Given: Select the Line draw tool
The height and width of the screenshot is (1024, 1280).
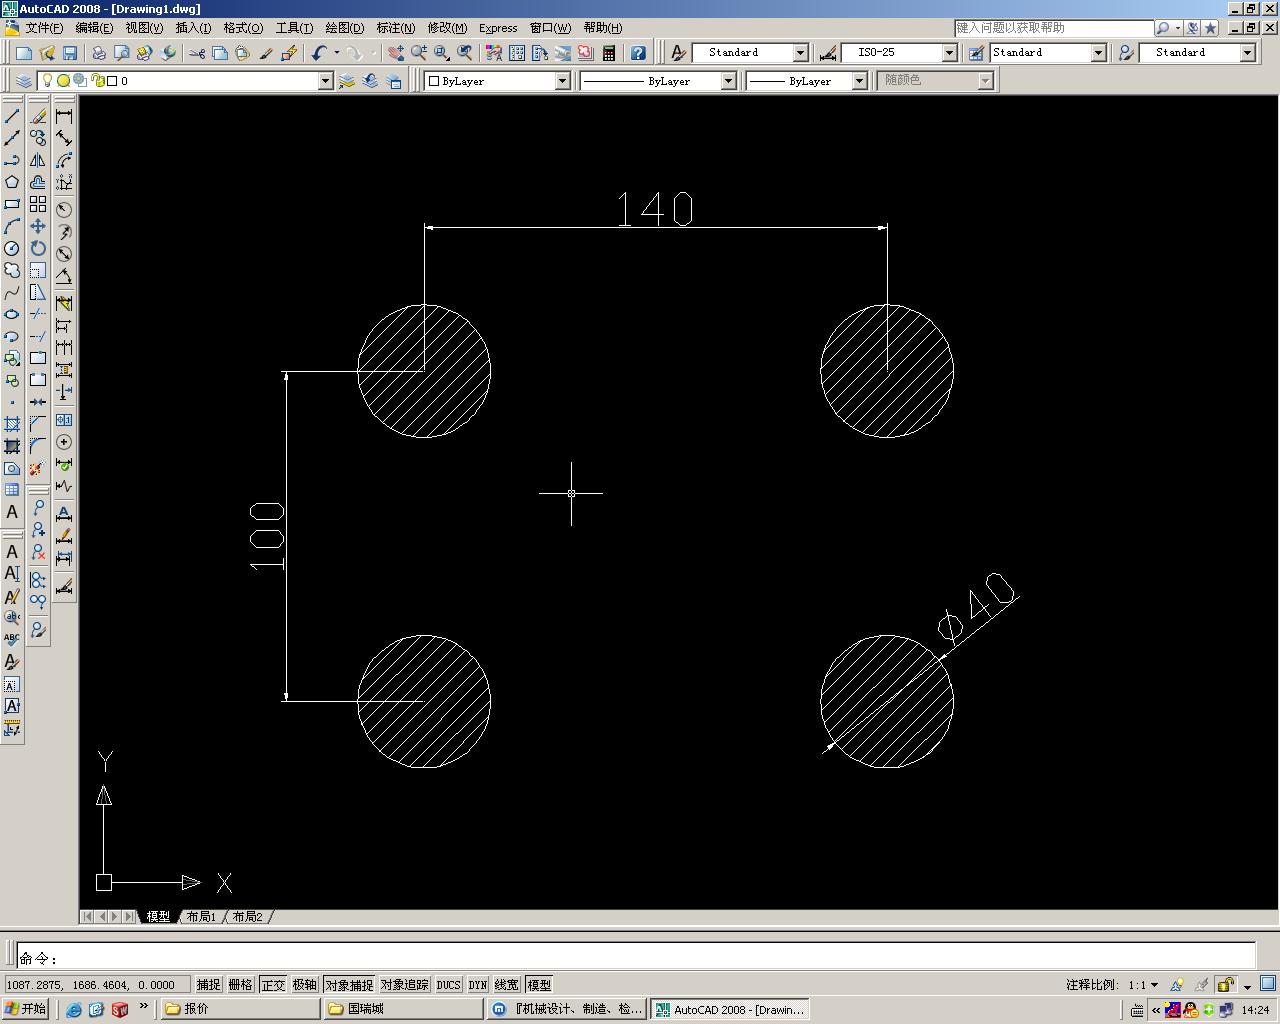Looking at the screenshot, I should (12, 116).
